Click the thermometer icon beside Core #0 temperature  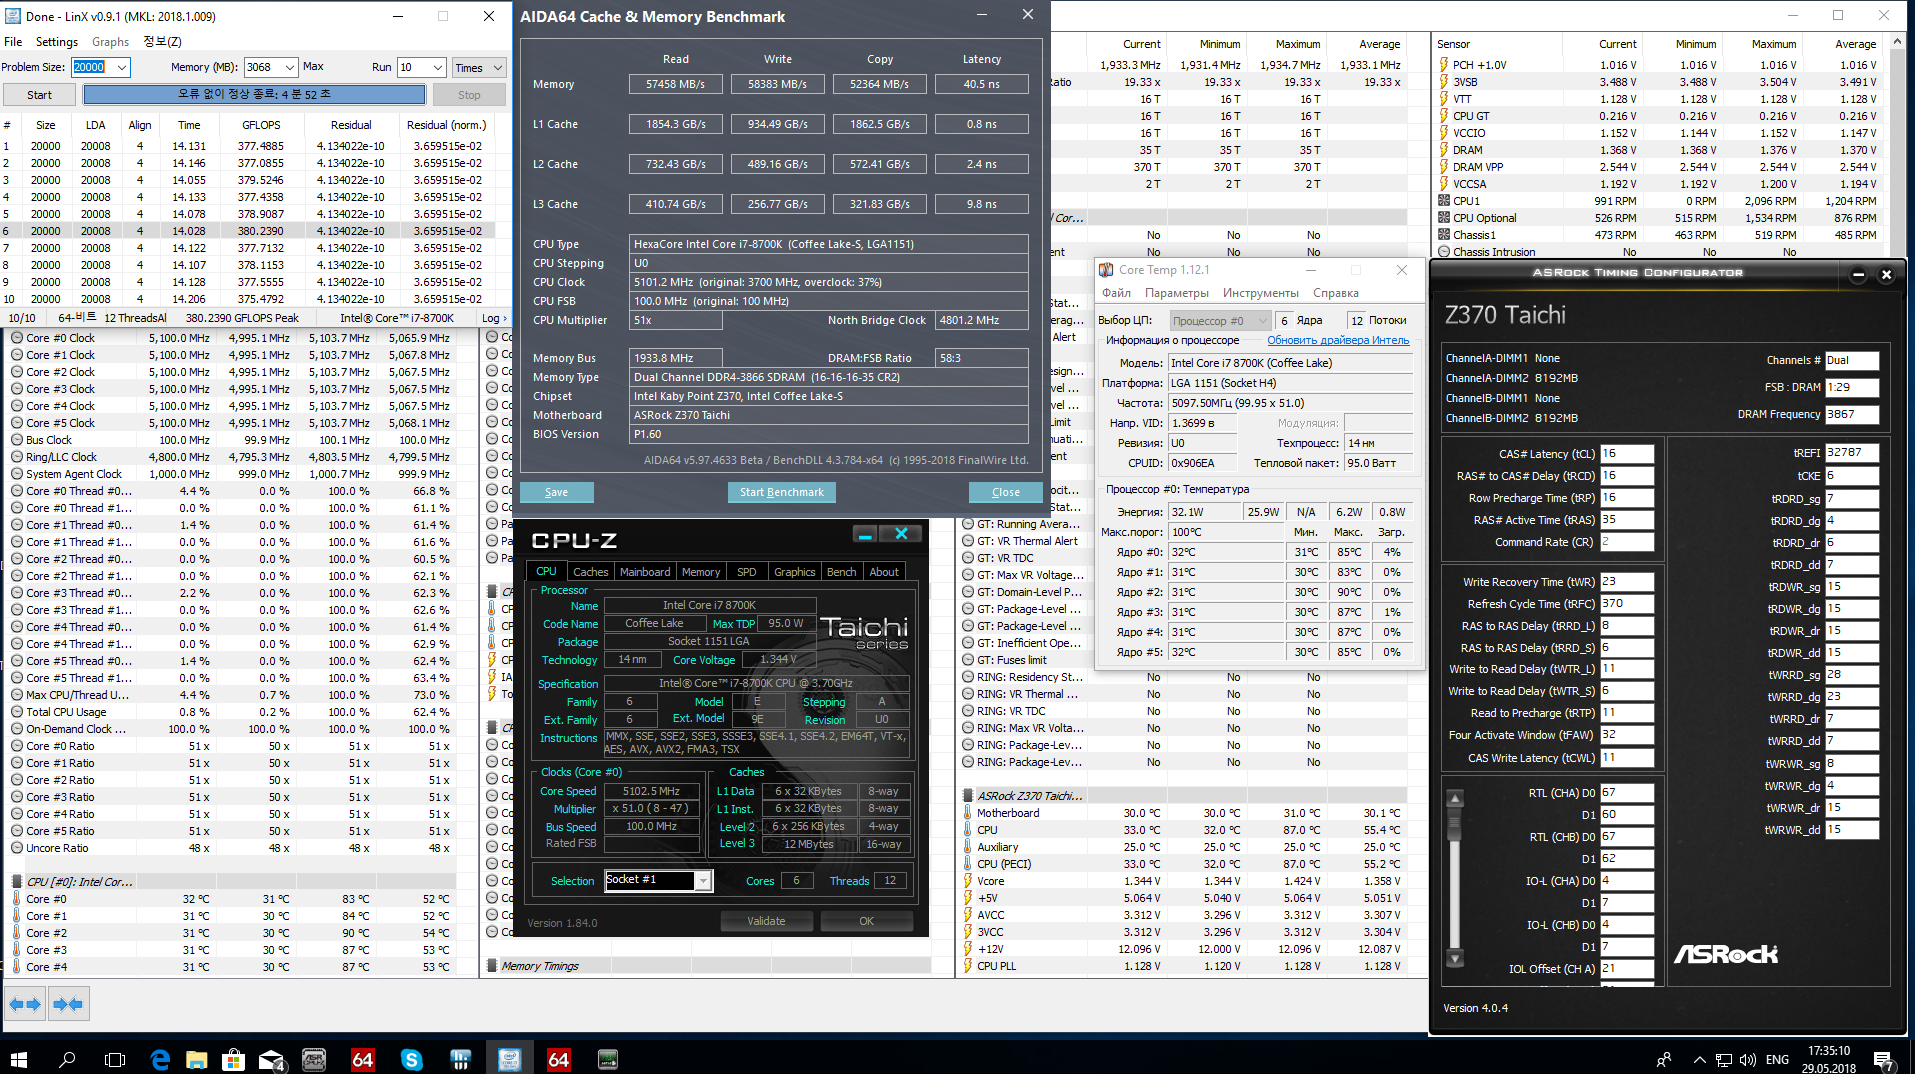click(x=17, y=899)
